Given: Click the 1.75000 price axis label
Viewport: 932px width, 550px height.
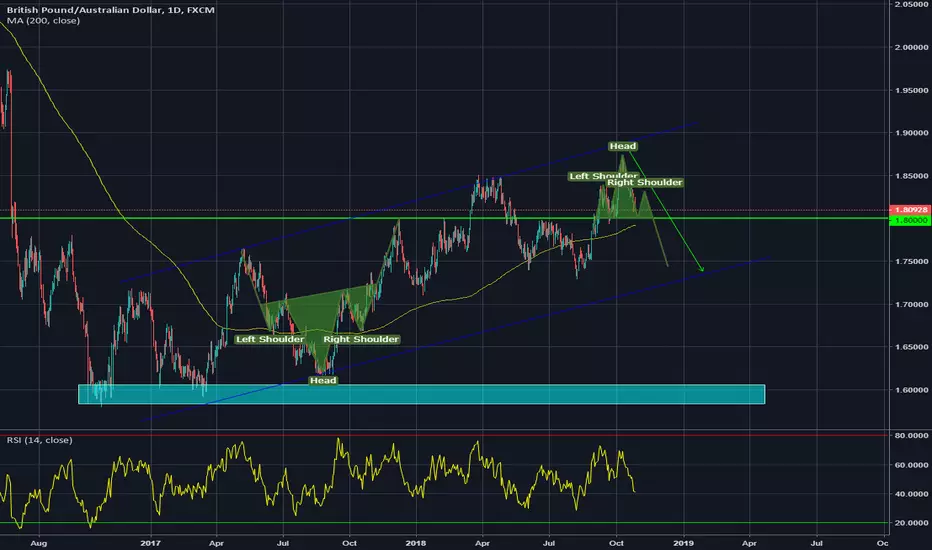Looking at the screenshot, I should [x=912, y=262].
